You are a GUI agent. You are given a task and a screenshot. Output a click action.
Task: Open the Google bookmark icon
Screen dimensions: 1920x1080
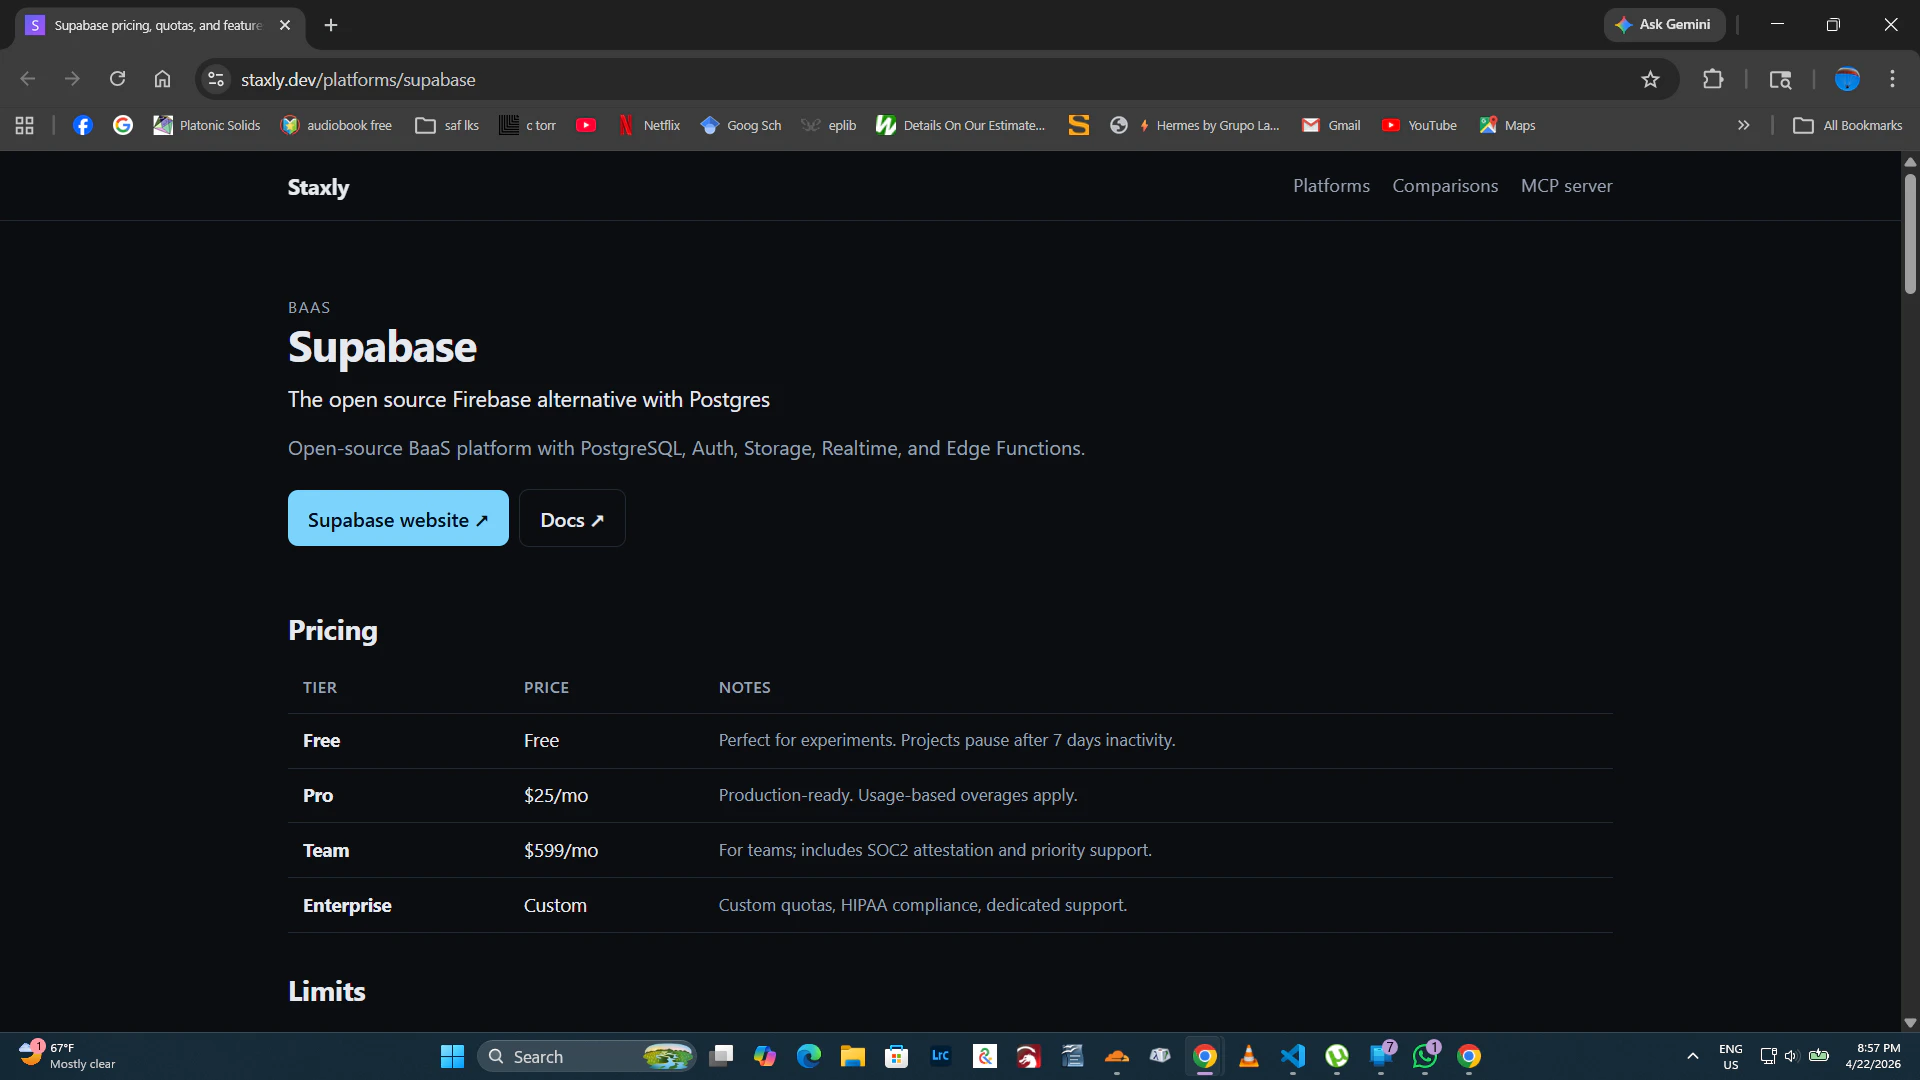pos(123,125)
